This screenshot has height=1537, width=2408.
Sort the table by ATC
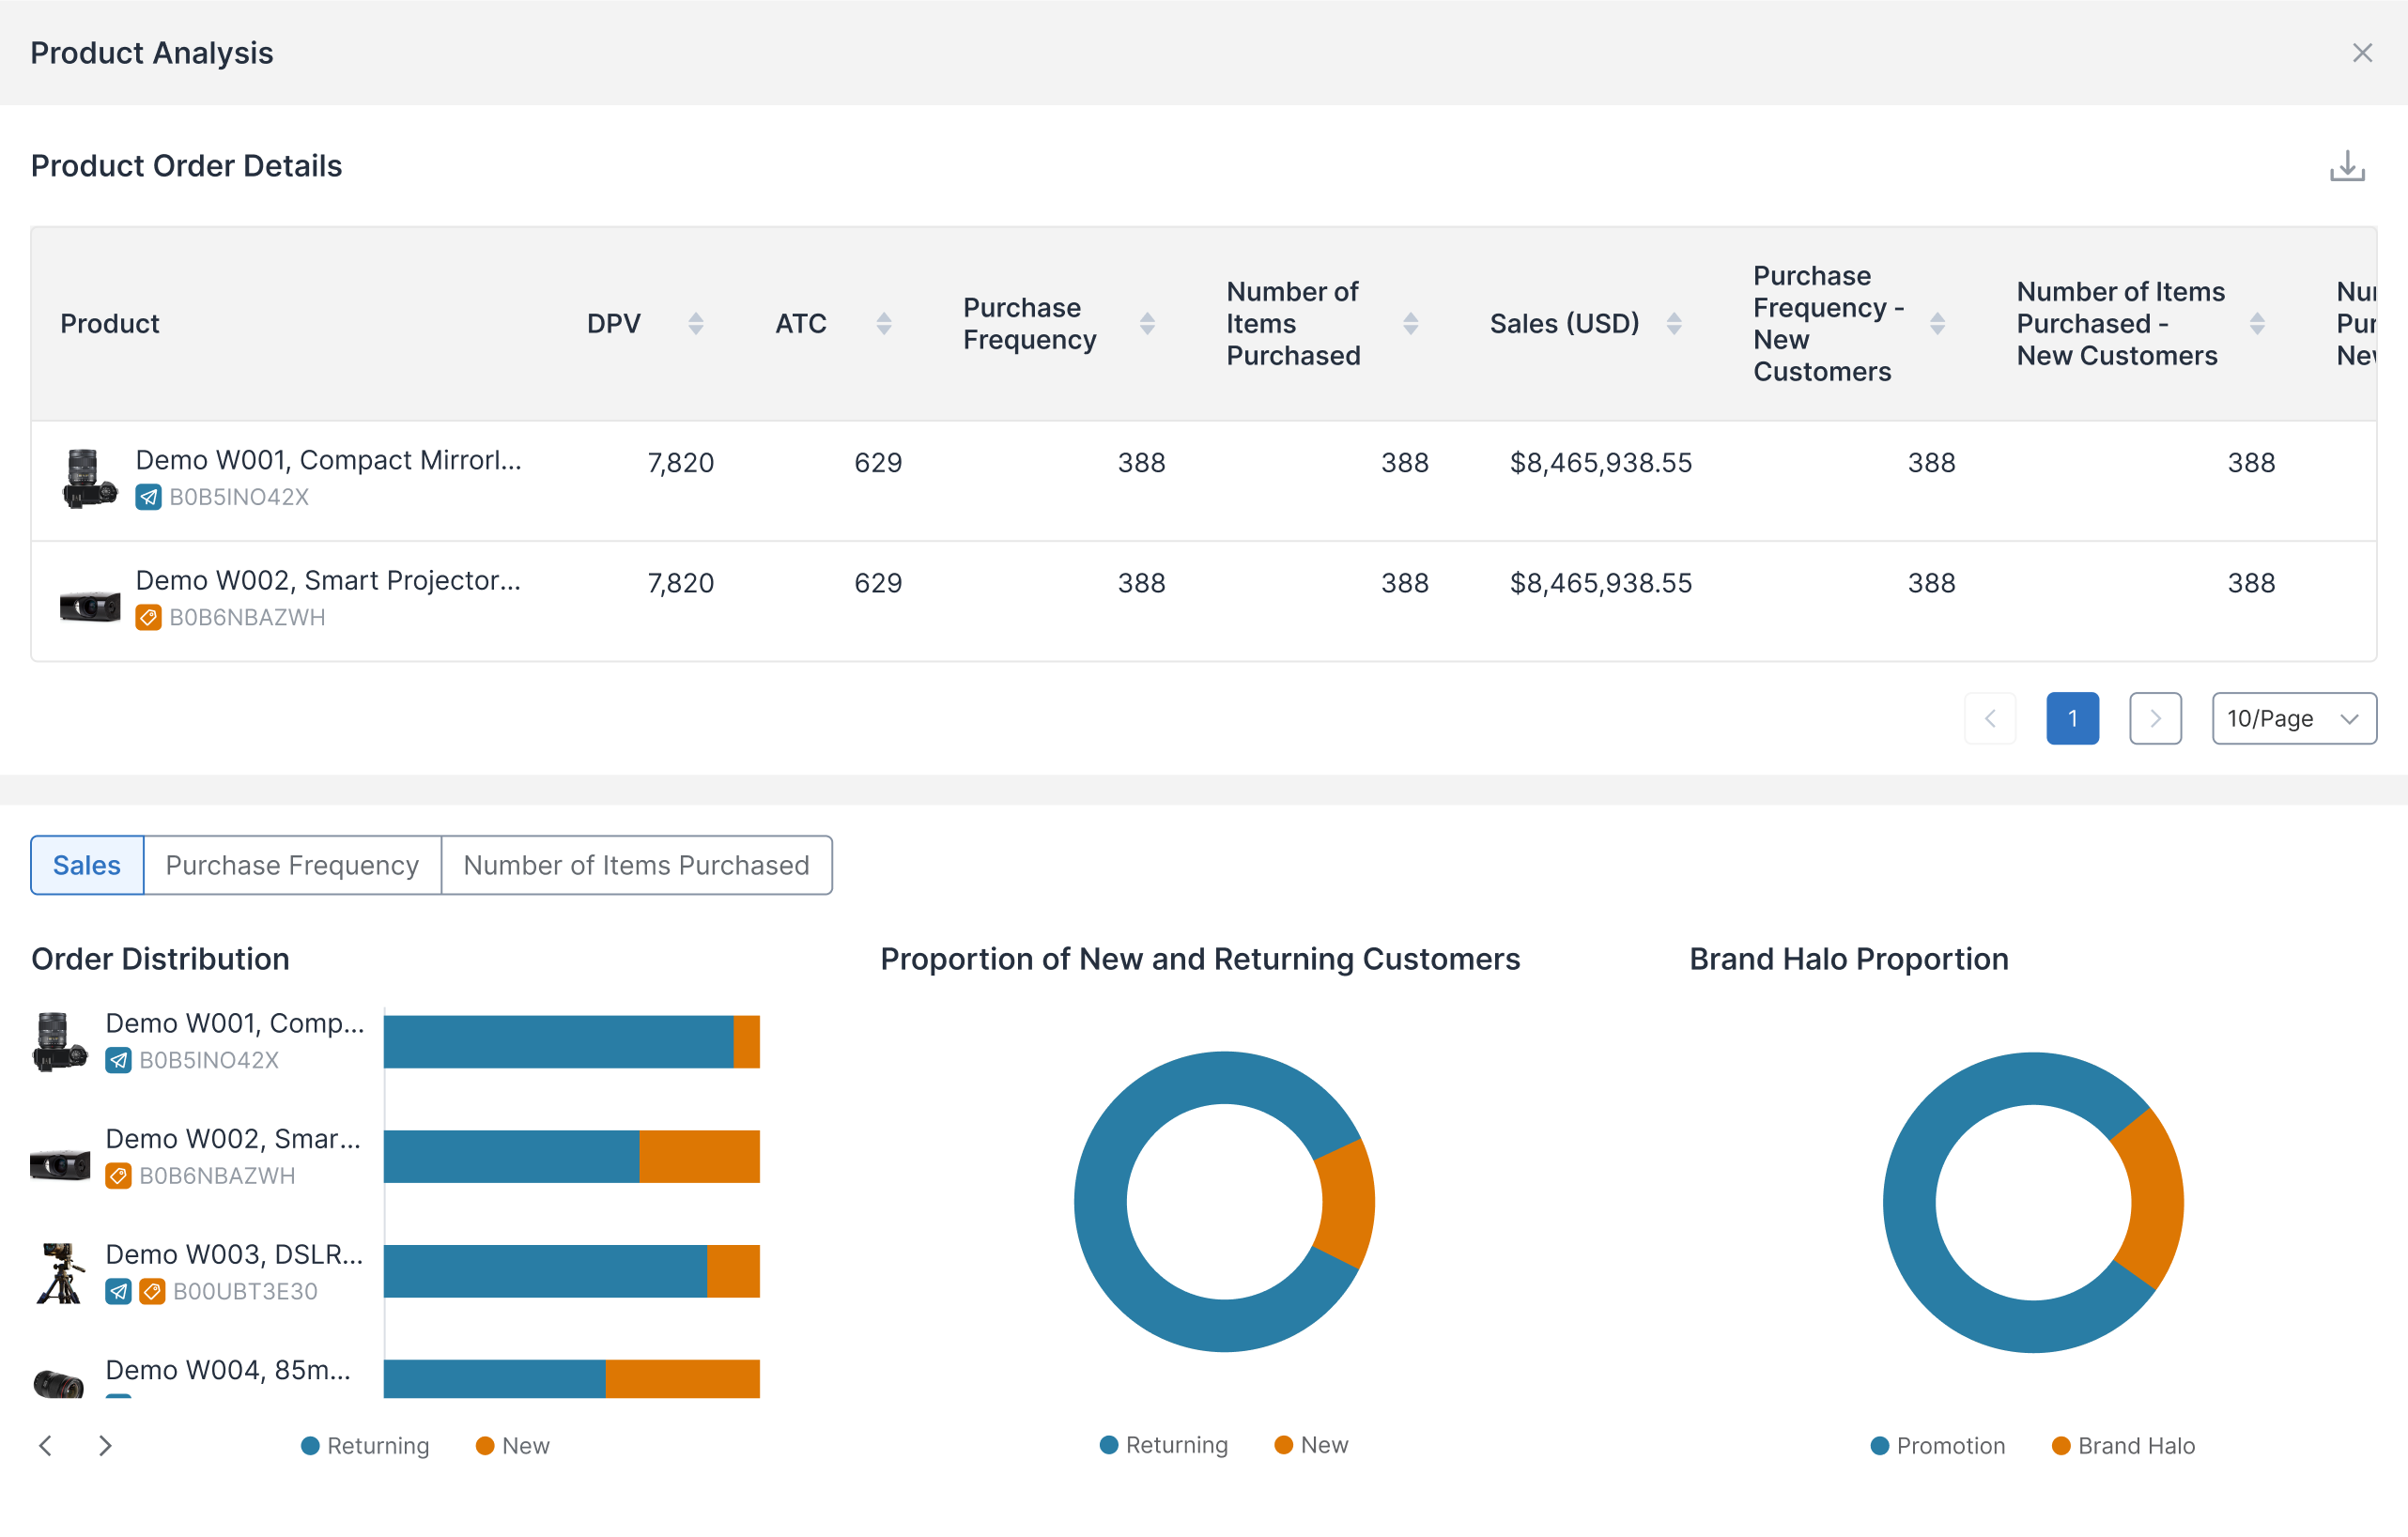point(884,324)
